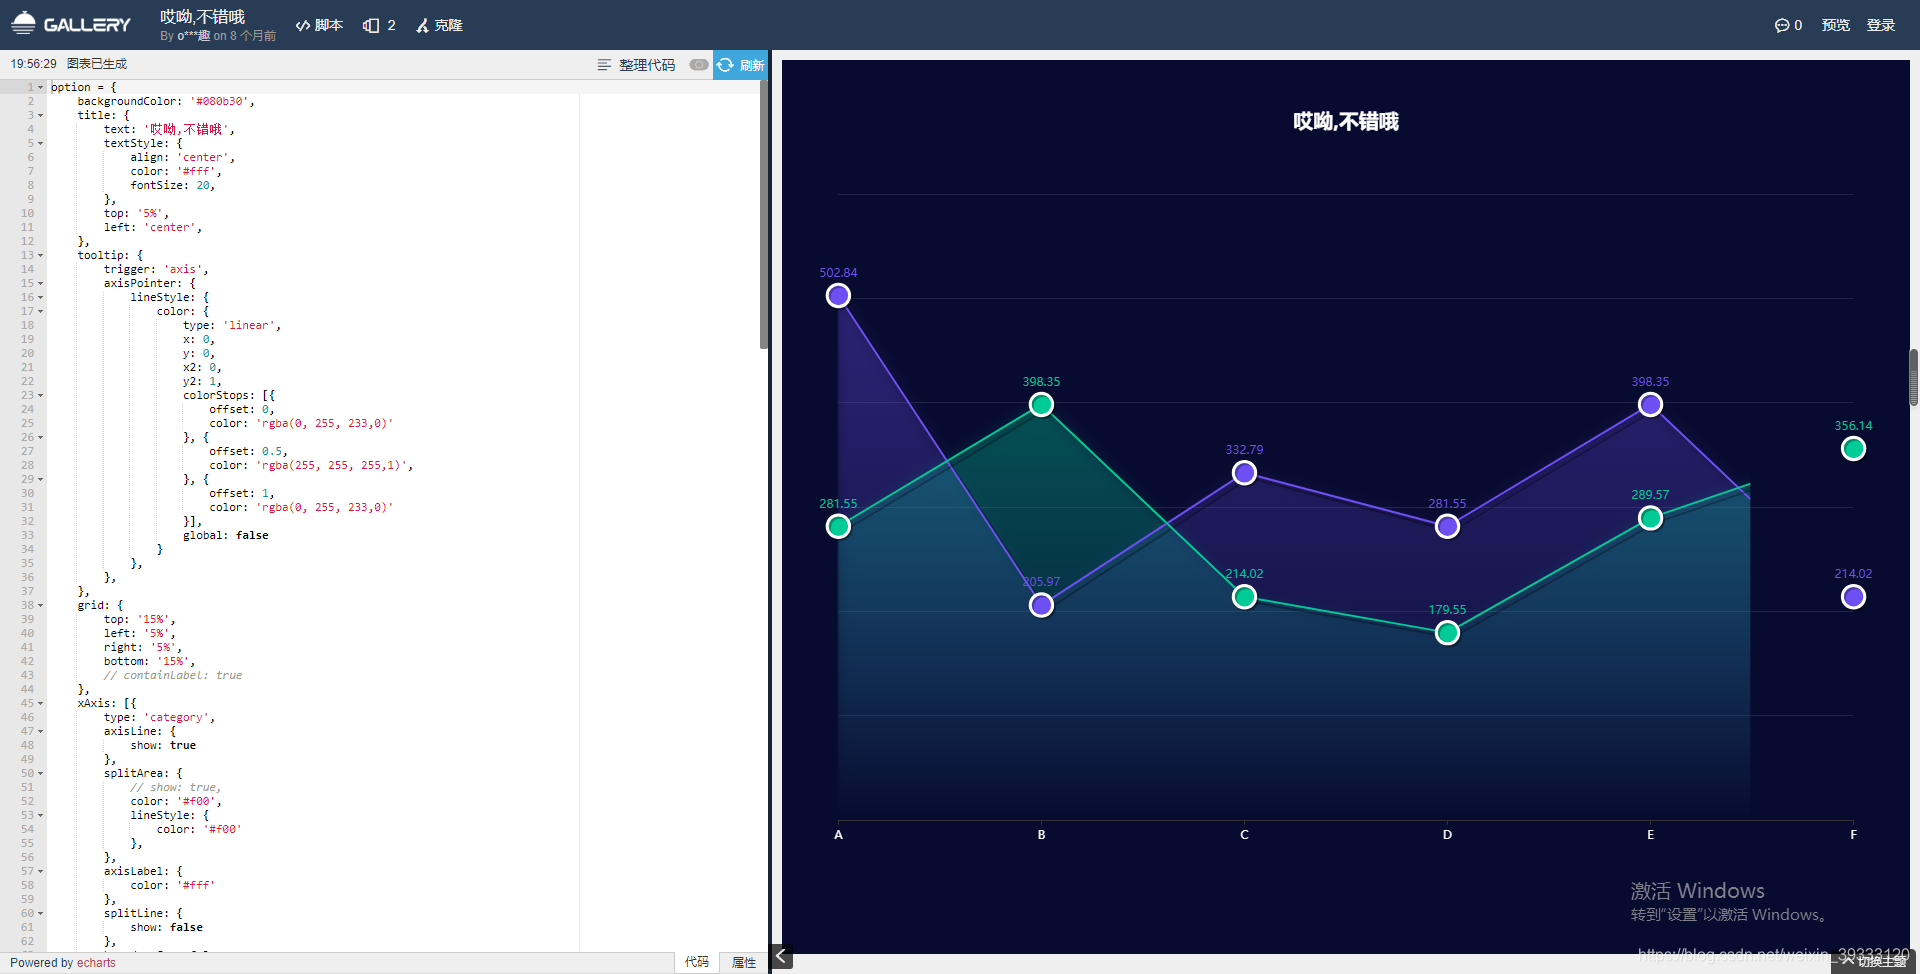1920x974 pixels.
Task: Click the comment containLabel: true in code
Action: (173, 675)
